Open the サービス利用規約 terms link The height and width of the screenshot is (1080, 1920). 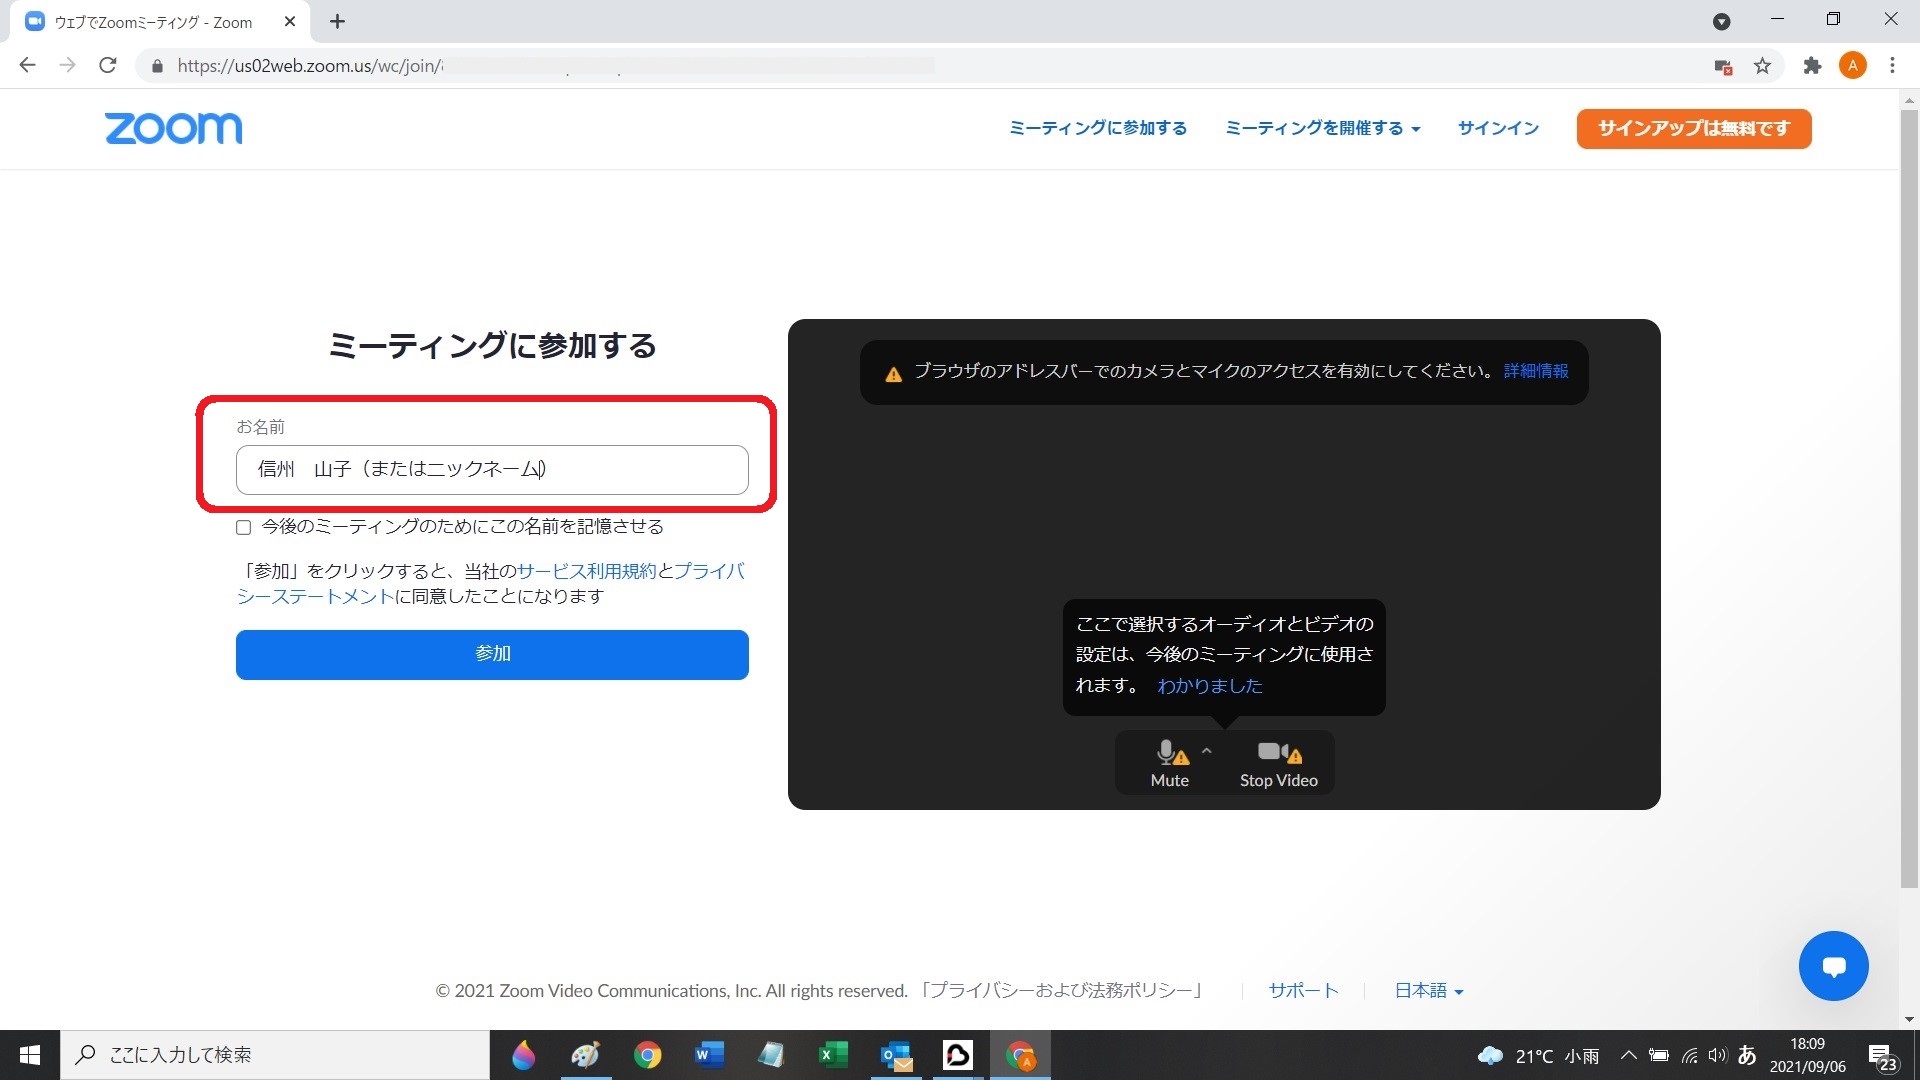coord(587,571)
